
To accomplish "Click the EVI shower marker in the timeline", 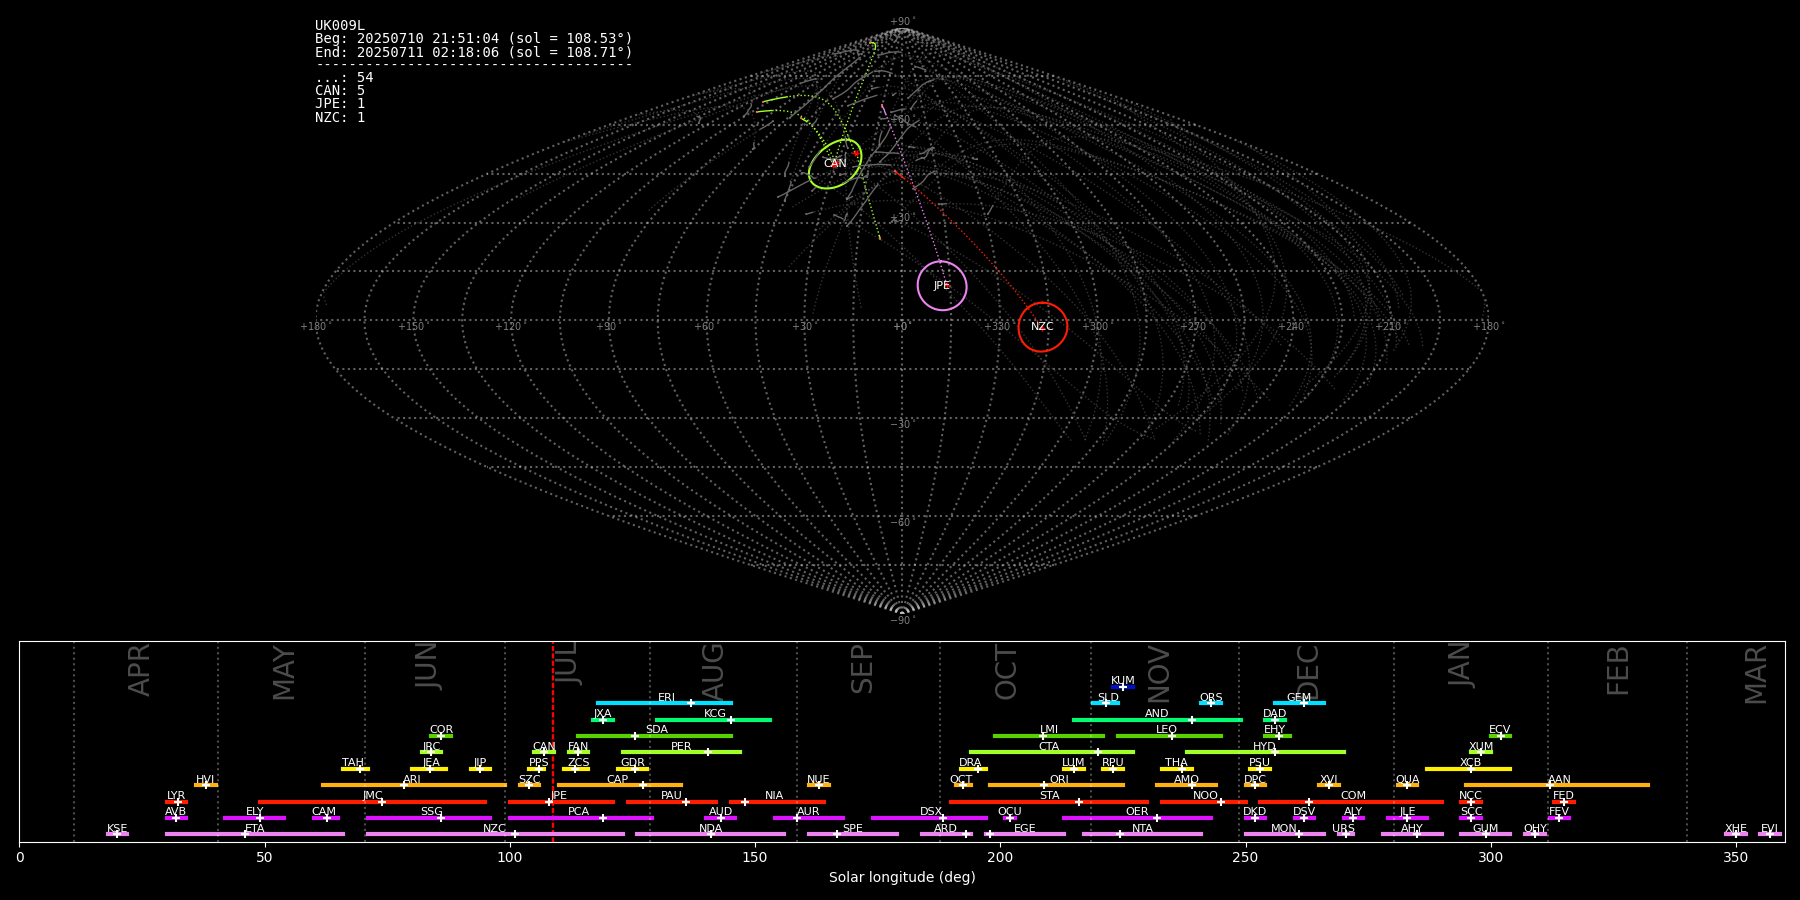I will click(1769, 834).
